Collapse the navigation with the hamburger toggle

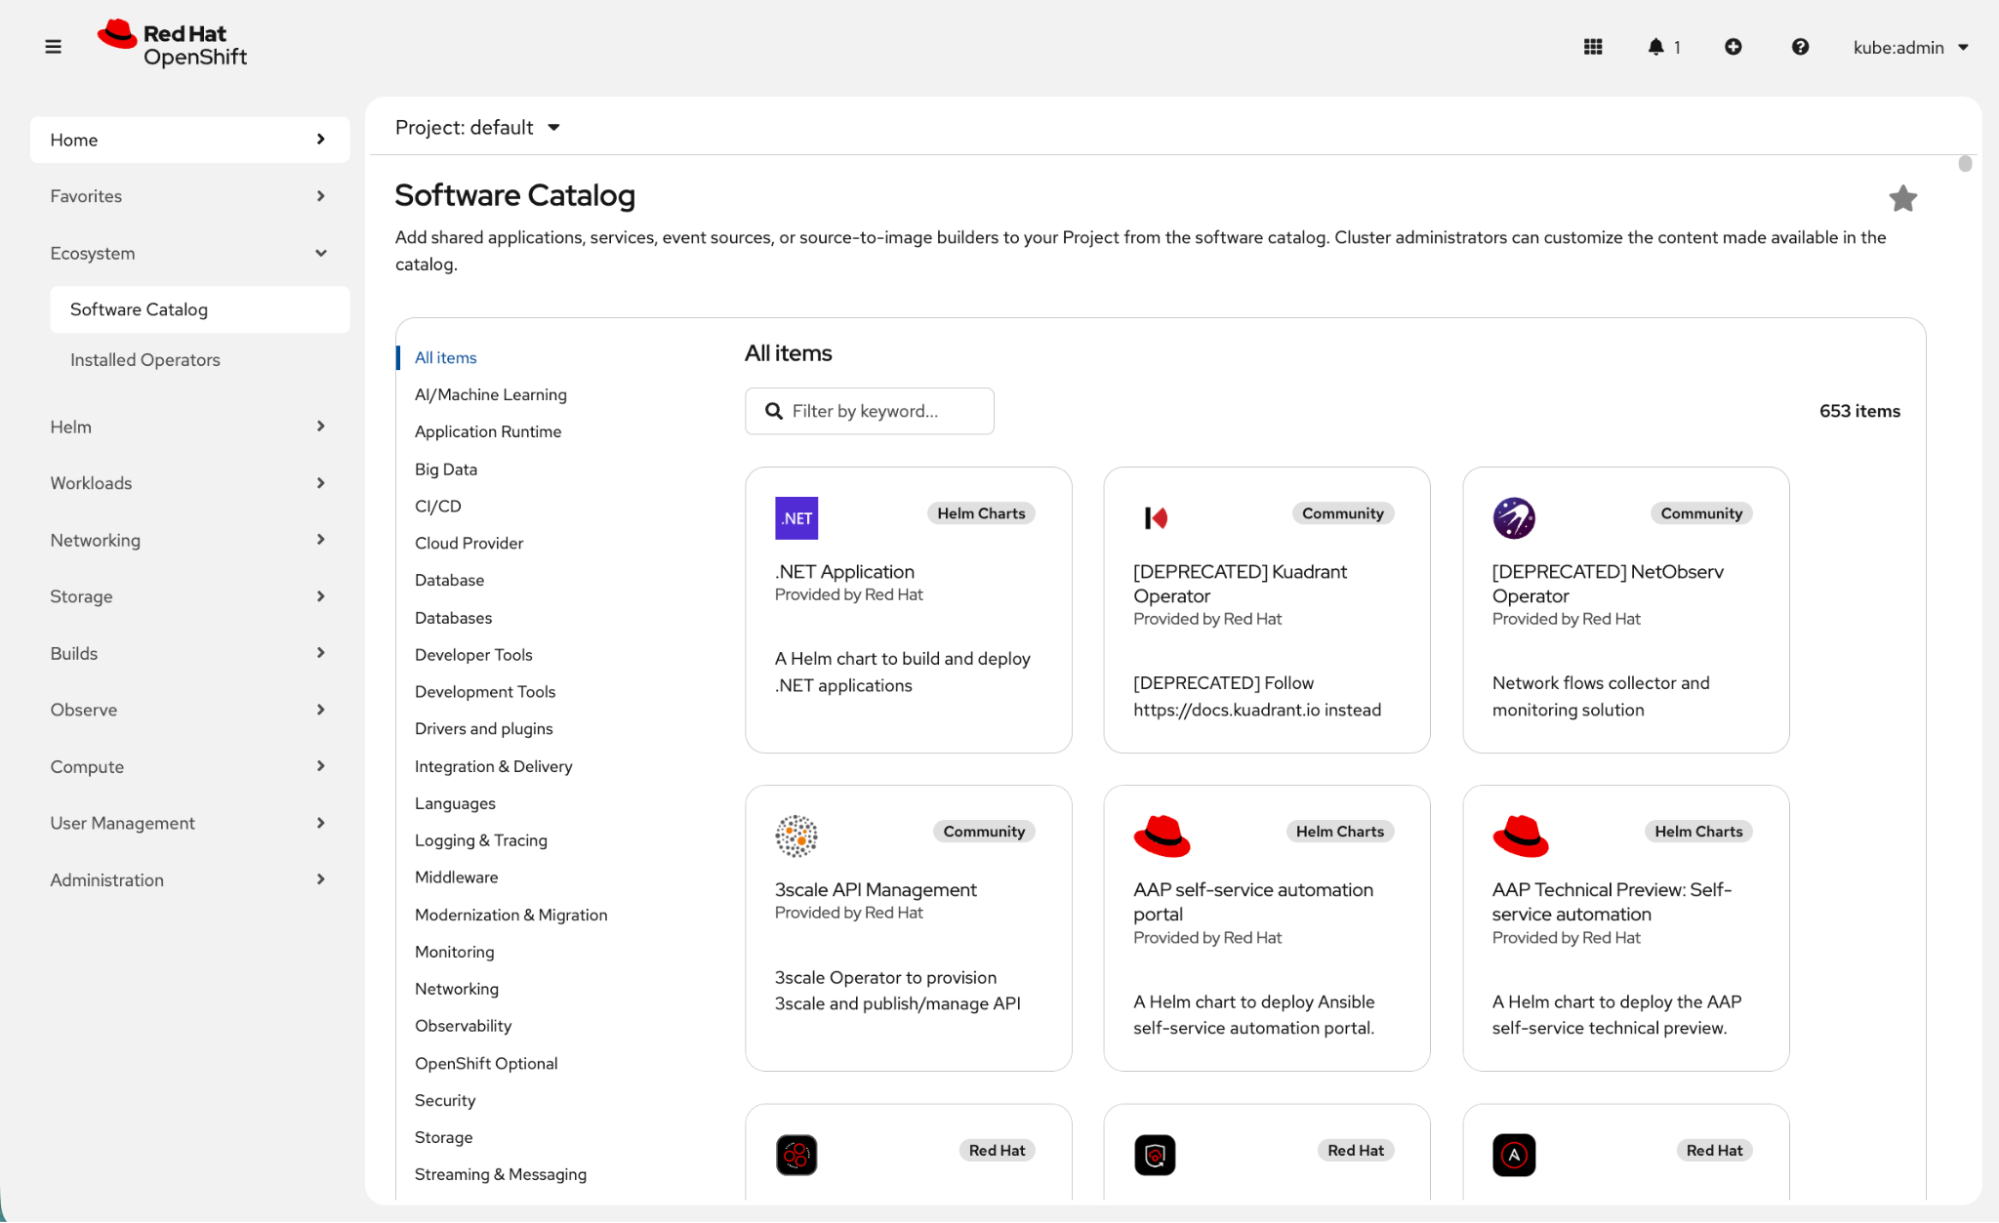tap(53, 46)
